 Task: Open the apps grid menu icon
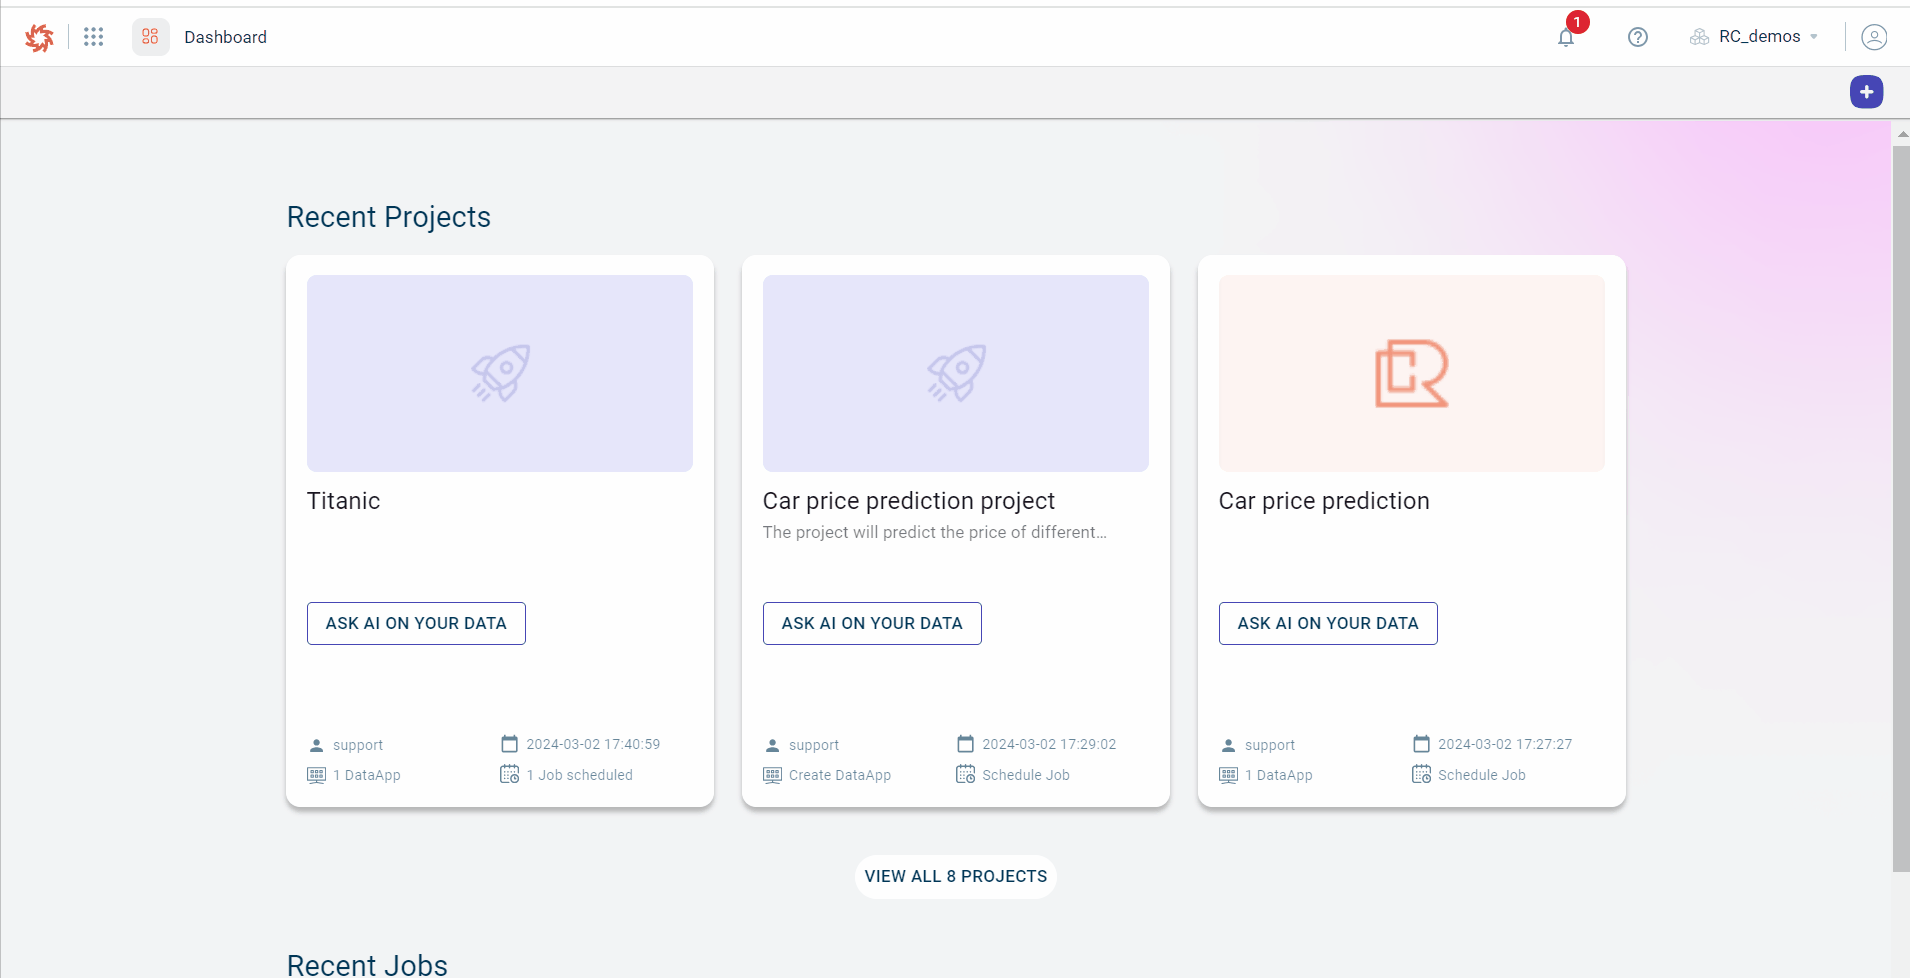coord(94,37)
